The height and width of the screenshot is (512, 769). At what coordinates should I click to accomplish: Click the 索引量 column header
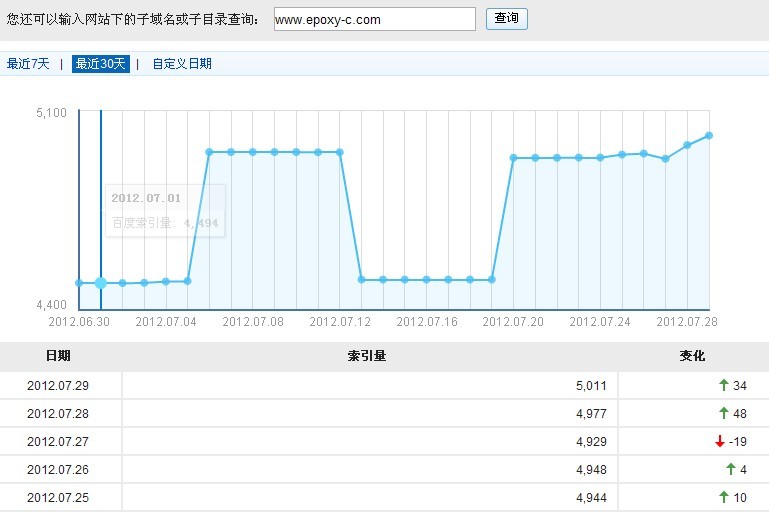(367, 356)
